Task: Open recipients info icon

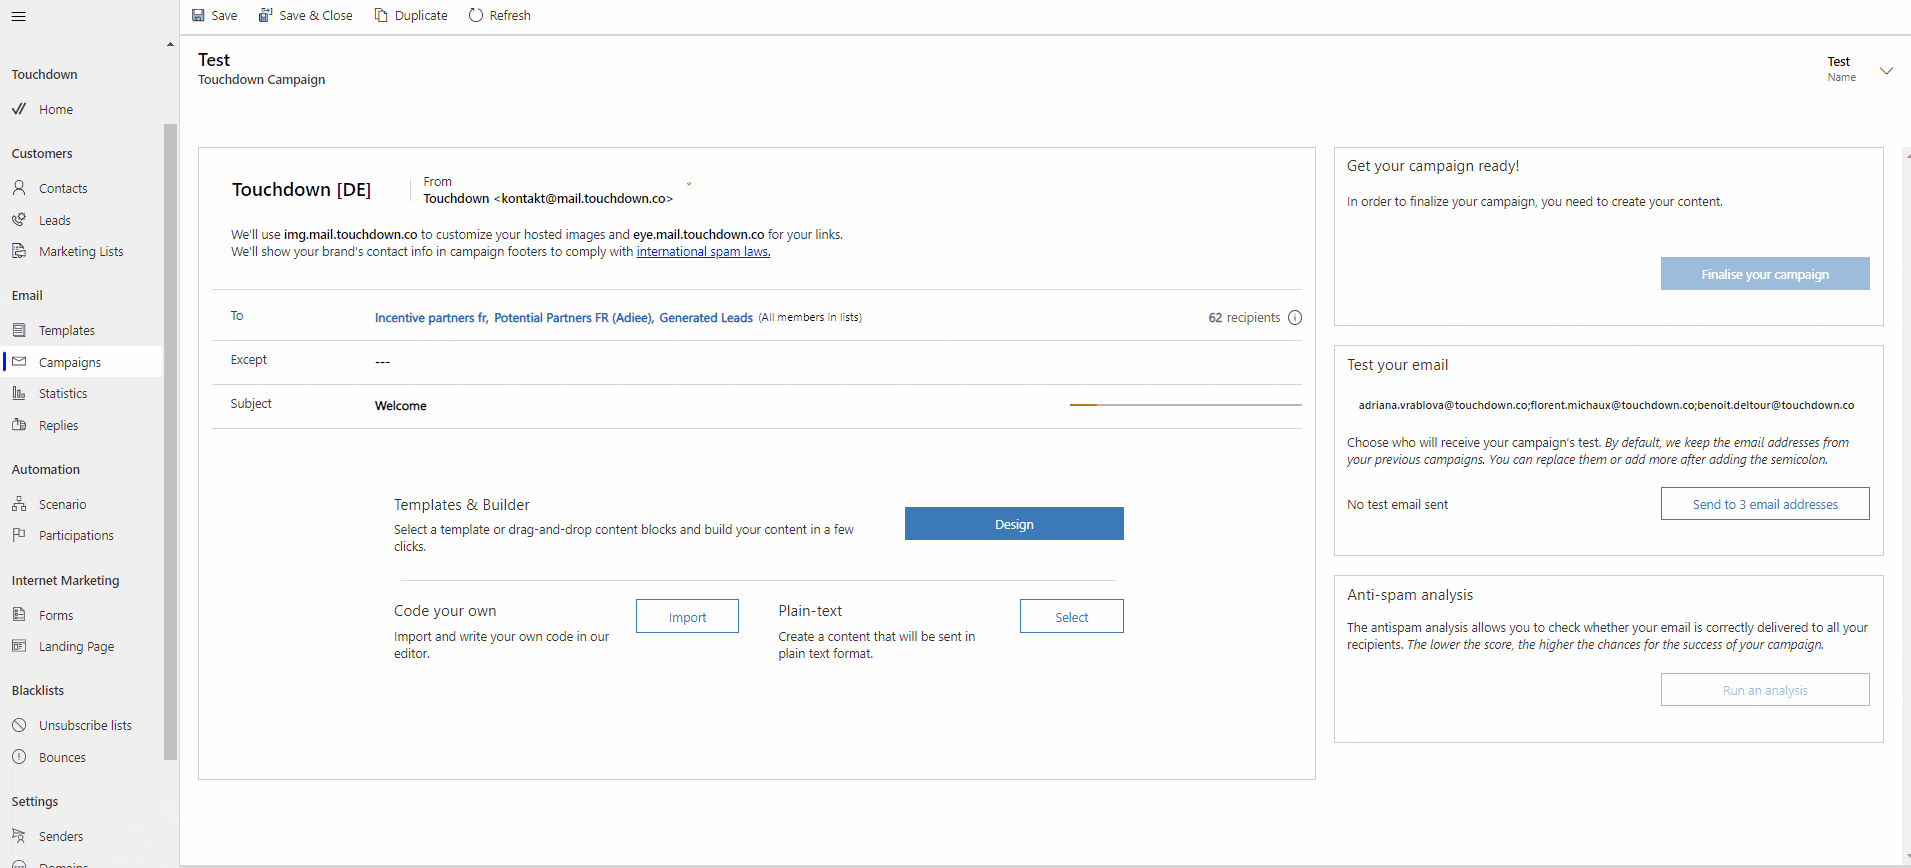Action: click(x=1295, y=318)
